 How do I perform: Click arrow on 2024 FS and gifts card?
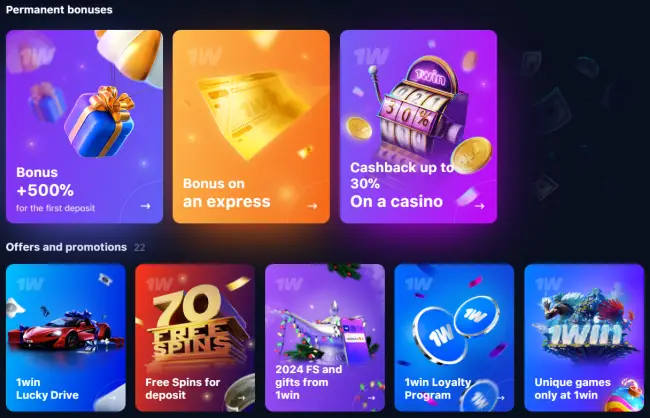[x=371, y=398]
